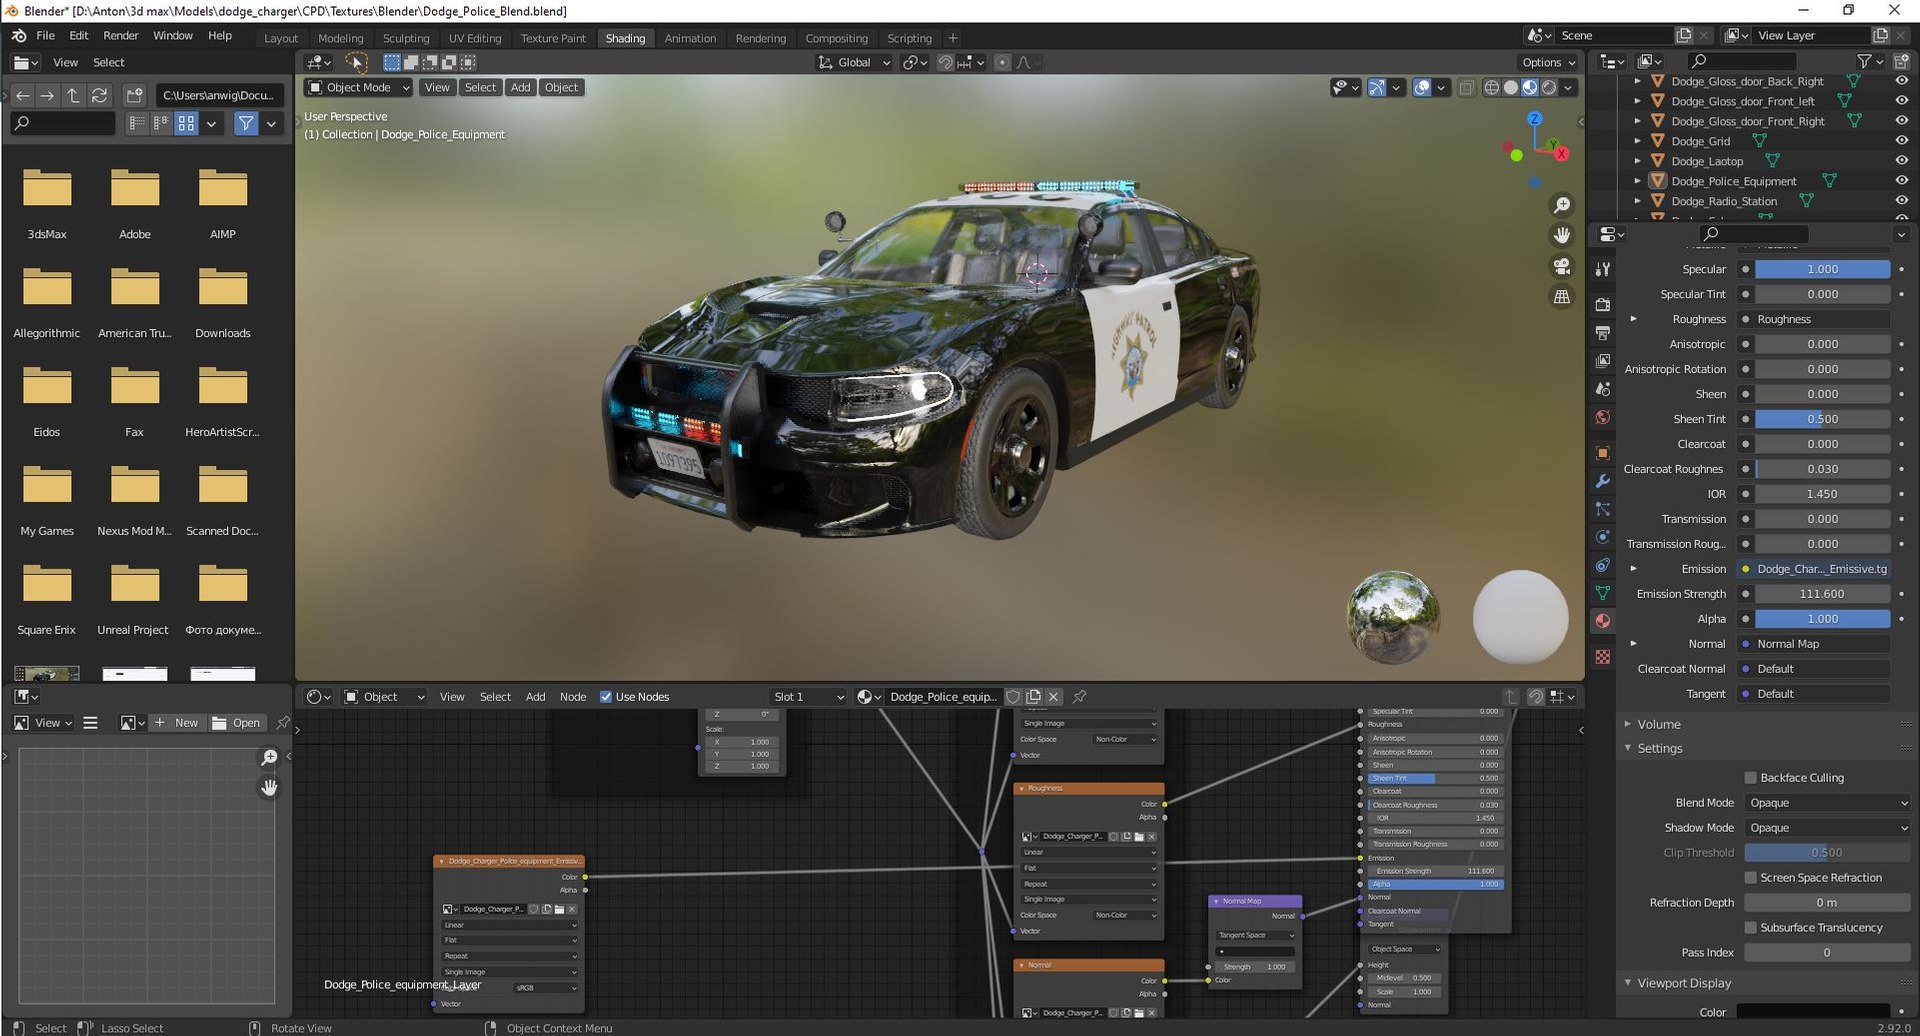The width and height of the screenshot is (1920, 1036).
Task: Open the Slot 1 material slot dropdown
Action: click(x=808, y=697)
